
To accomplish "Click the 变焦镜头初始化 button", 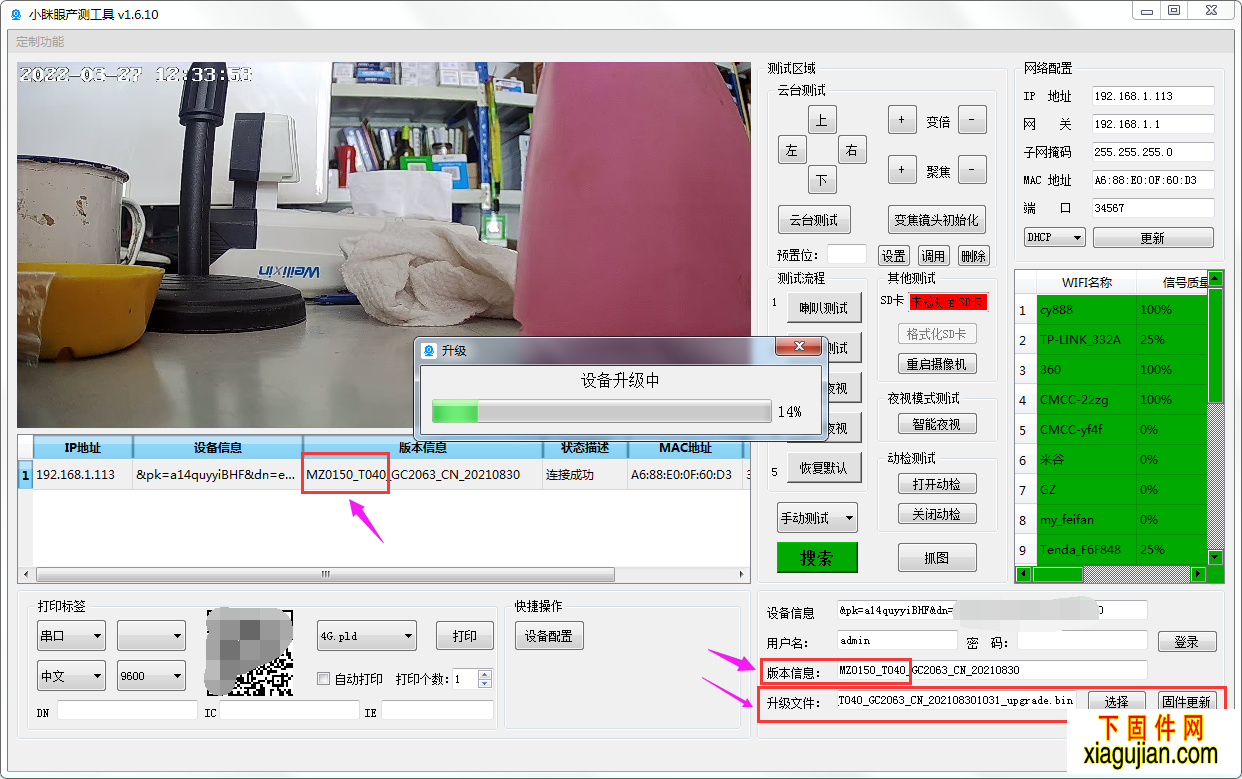I will click(937, 220).
